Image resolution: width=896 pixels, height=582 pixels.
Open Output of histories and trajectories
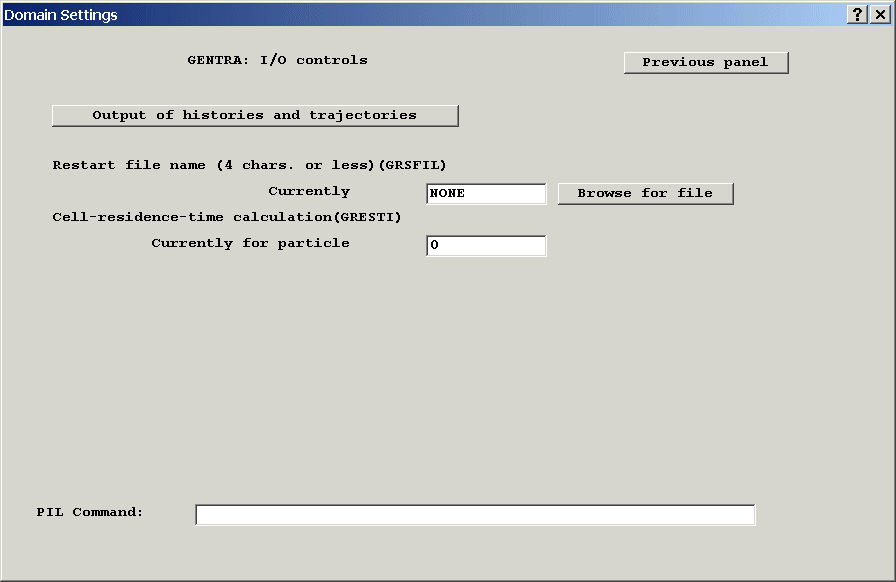255,115
